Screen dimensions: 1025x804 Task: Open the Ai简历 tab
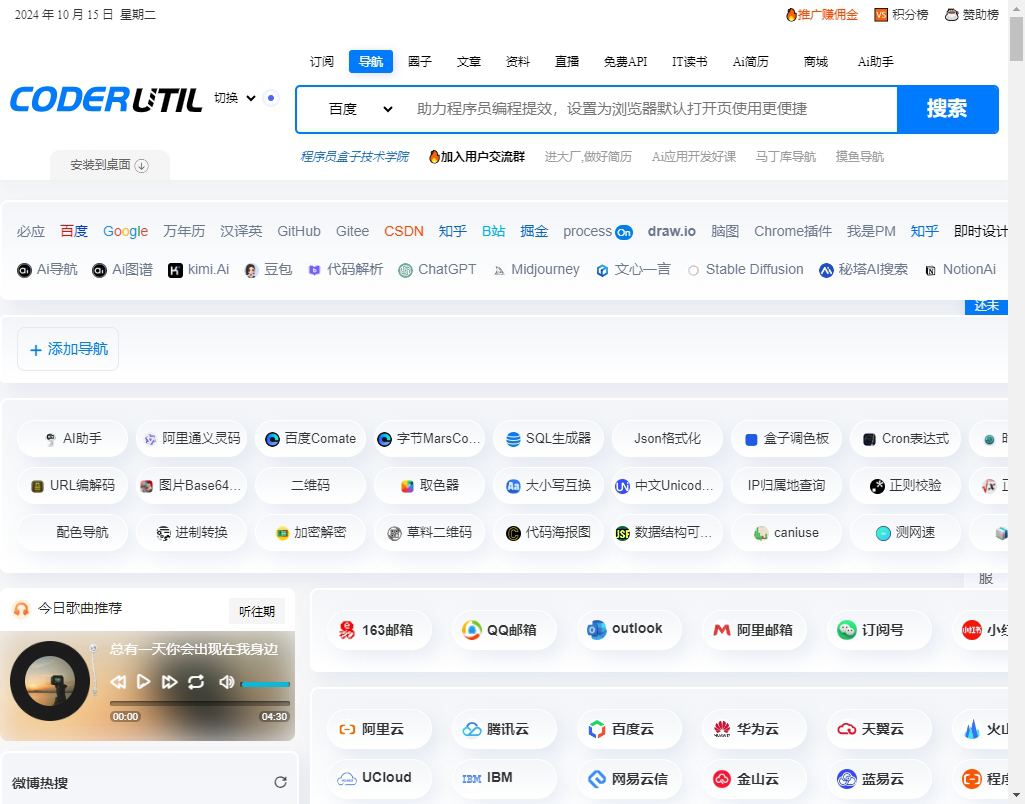coord(750,61)
